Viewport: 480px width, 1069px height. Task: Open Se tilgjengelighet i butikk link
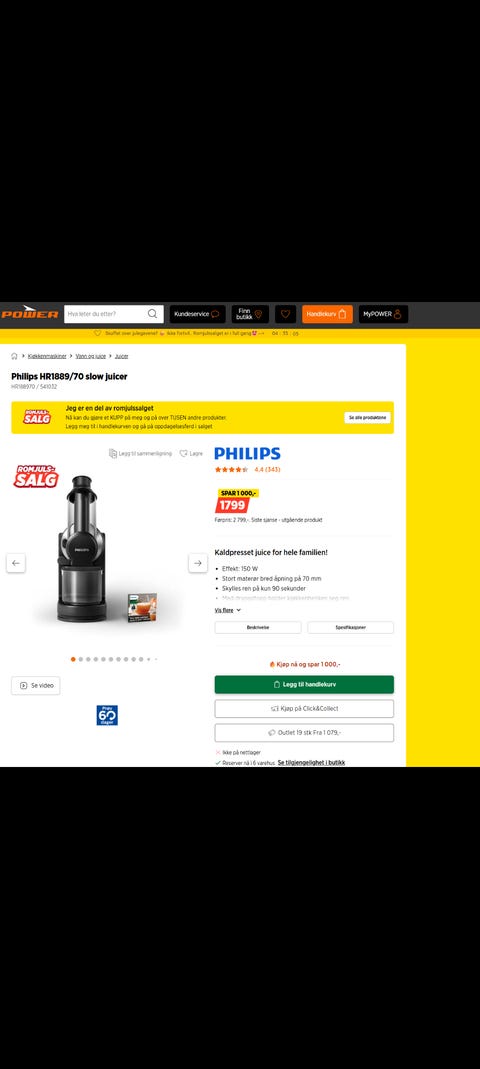(x=311, y=762)
